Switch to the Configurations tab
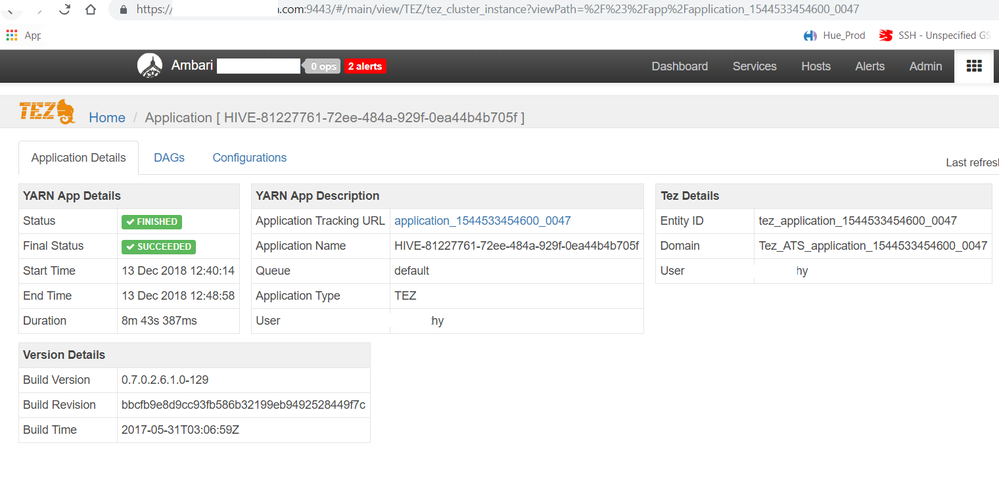Screen dimensions: 999x489 coord(249,158)
